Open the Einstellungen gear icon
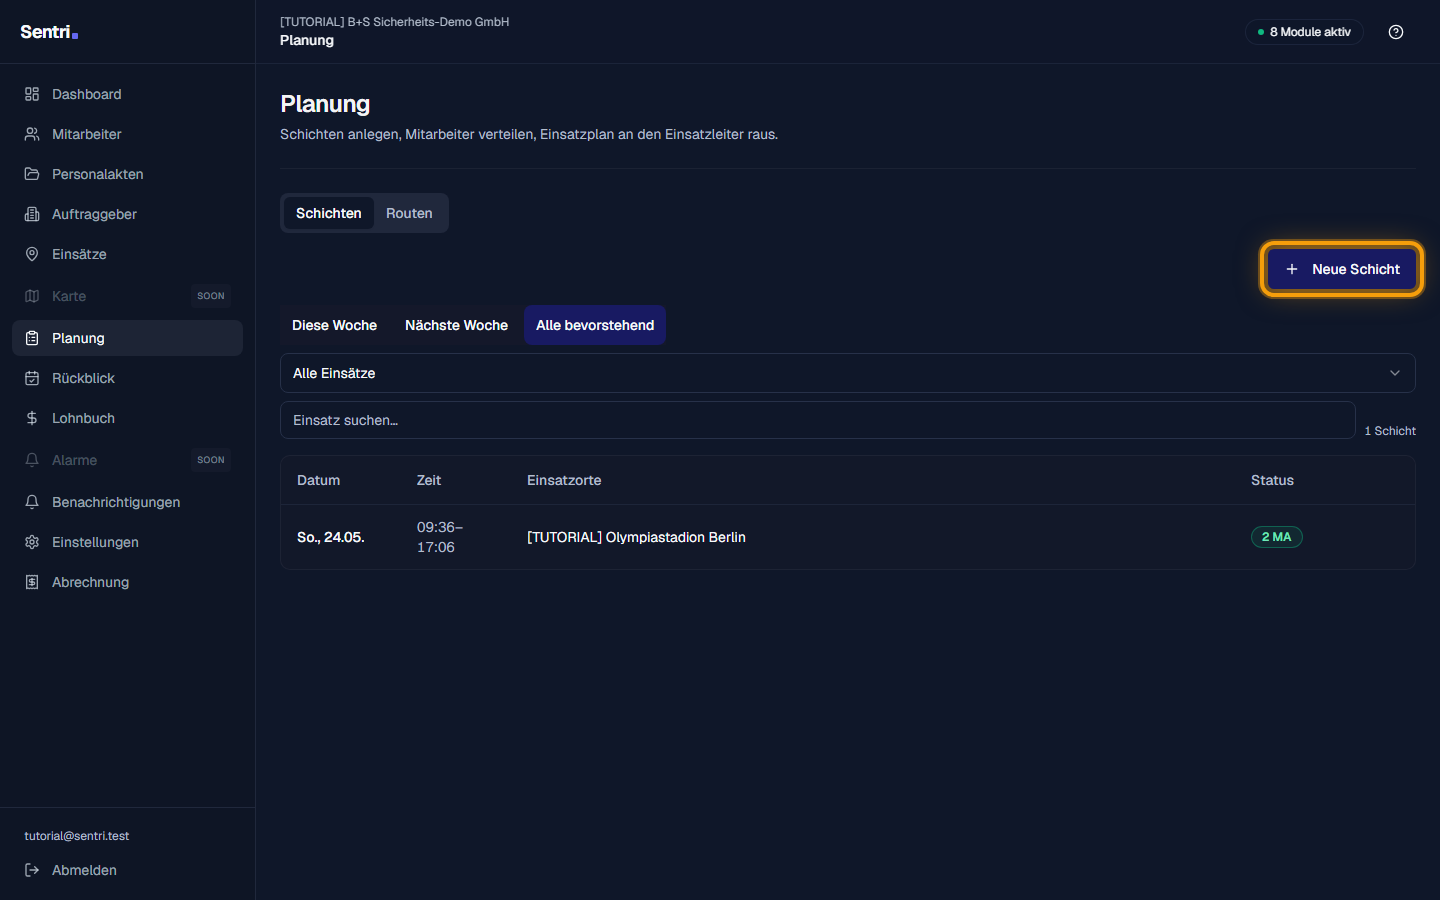The image size is (1440, 900). pyautogui.click(x=32, y=542)
